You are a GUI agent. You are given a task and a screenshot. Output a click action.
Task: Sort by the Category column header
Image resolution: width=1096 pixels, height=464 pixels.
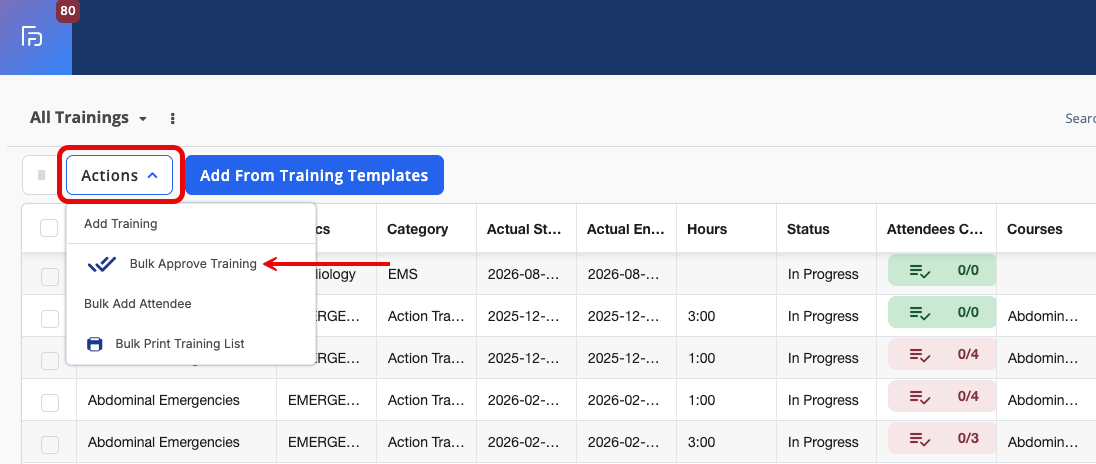click(417, 229)
